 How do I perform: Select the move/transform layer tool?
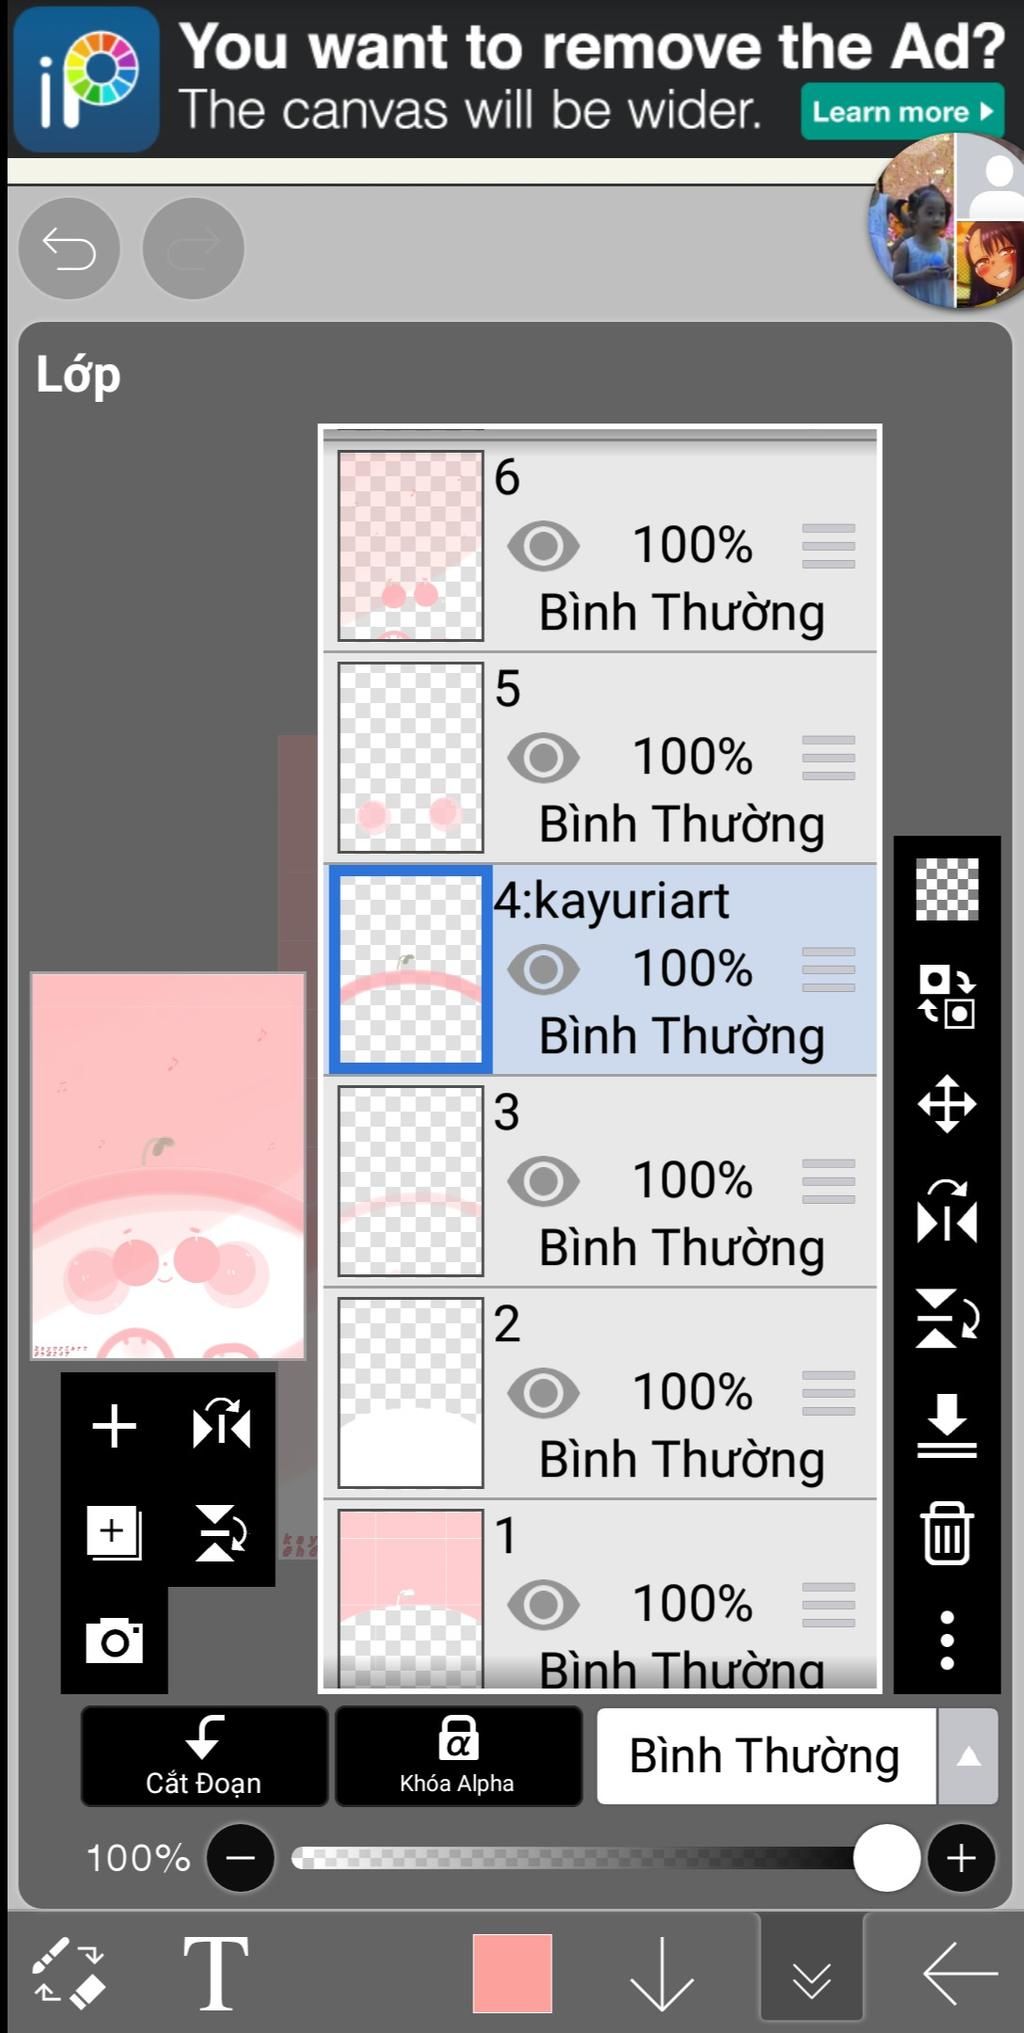946,1104
